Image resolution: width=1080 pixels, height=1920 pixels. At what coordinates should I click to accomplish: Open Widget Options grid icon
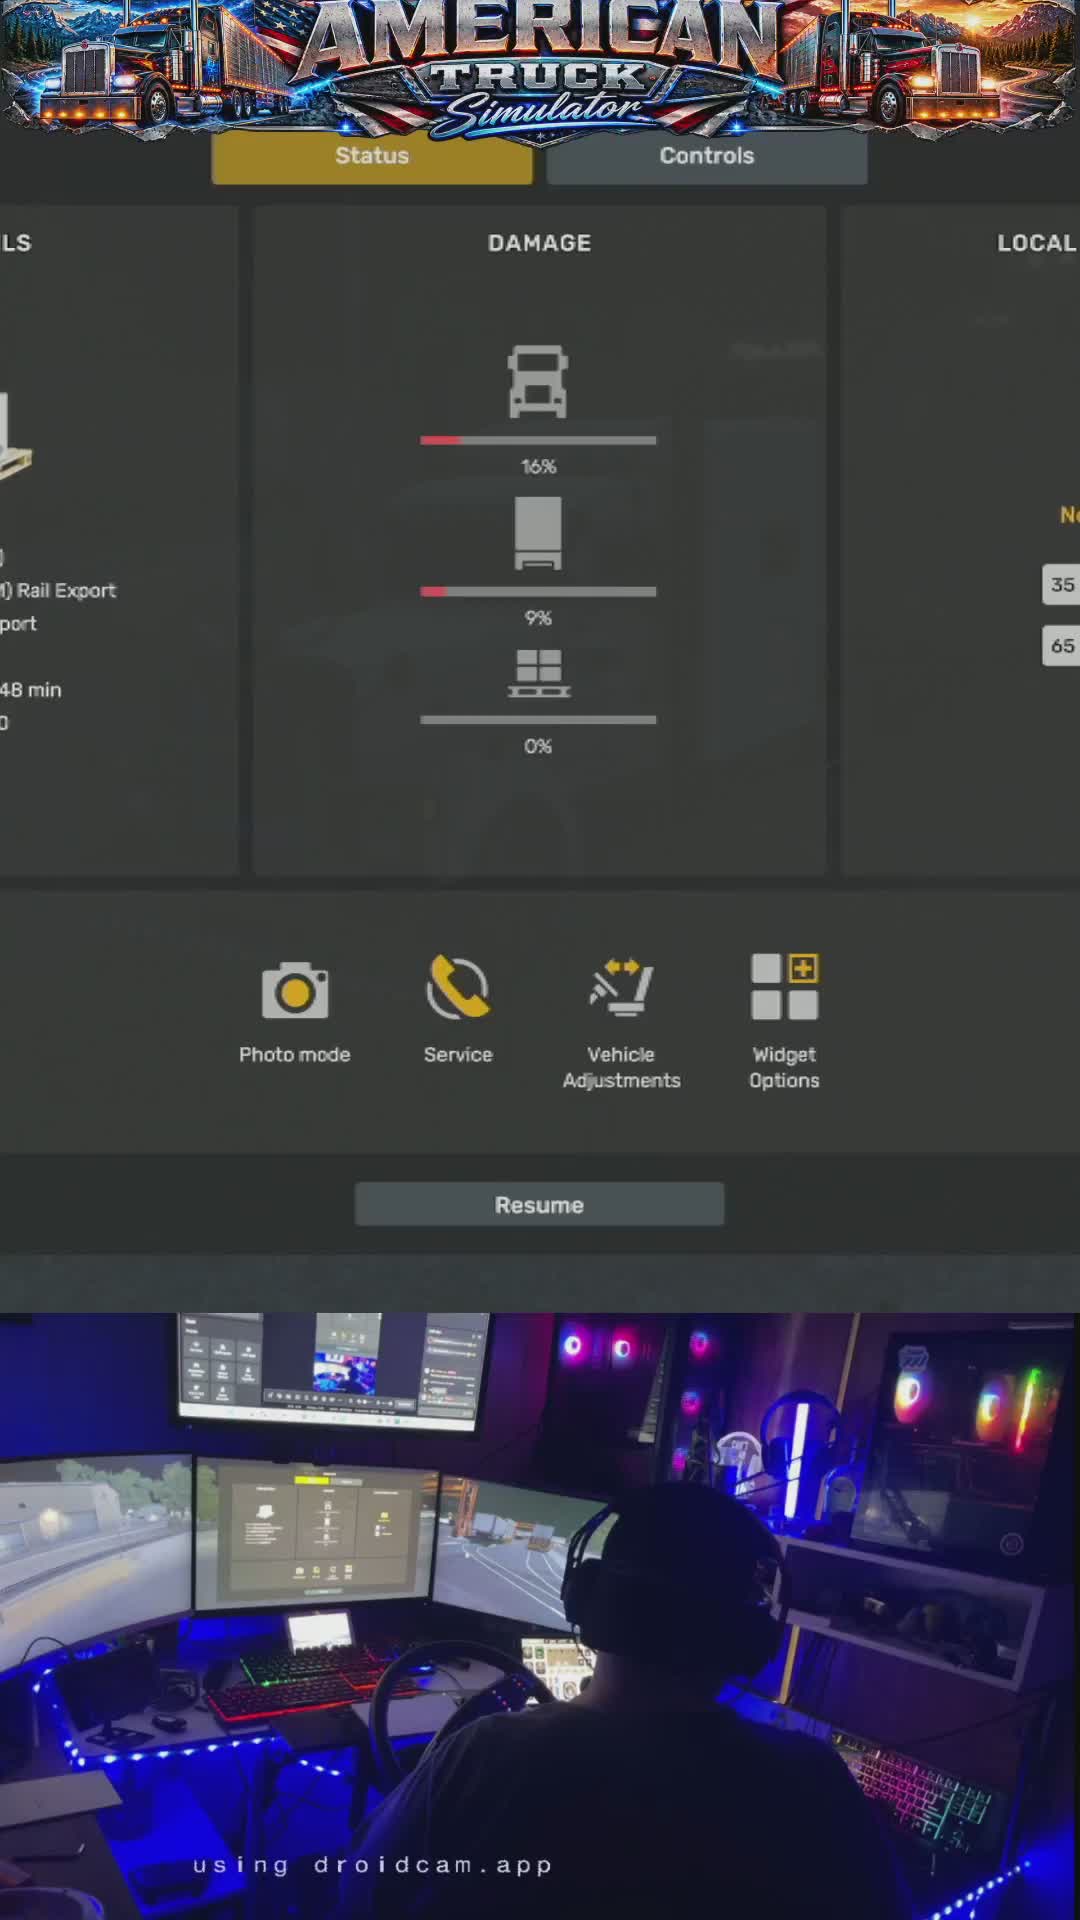point(785,986)
